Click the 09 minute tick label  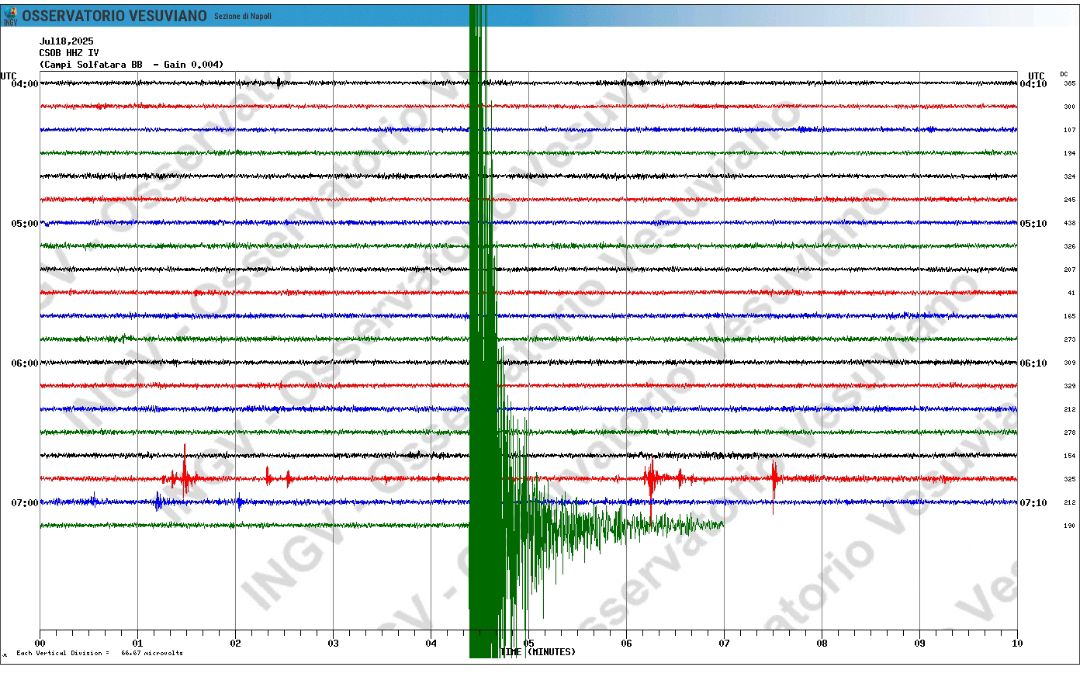click(920, 644)
